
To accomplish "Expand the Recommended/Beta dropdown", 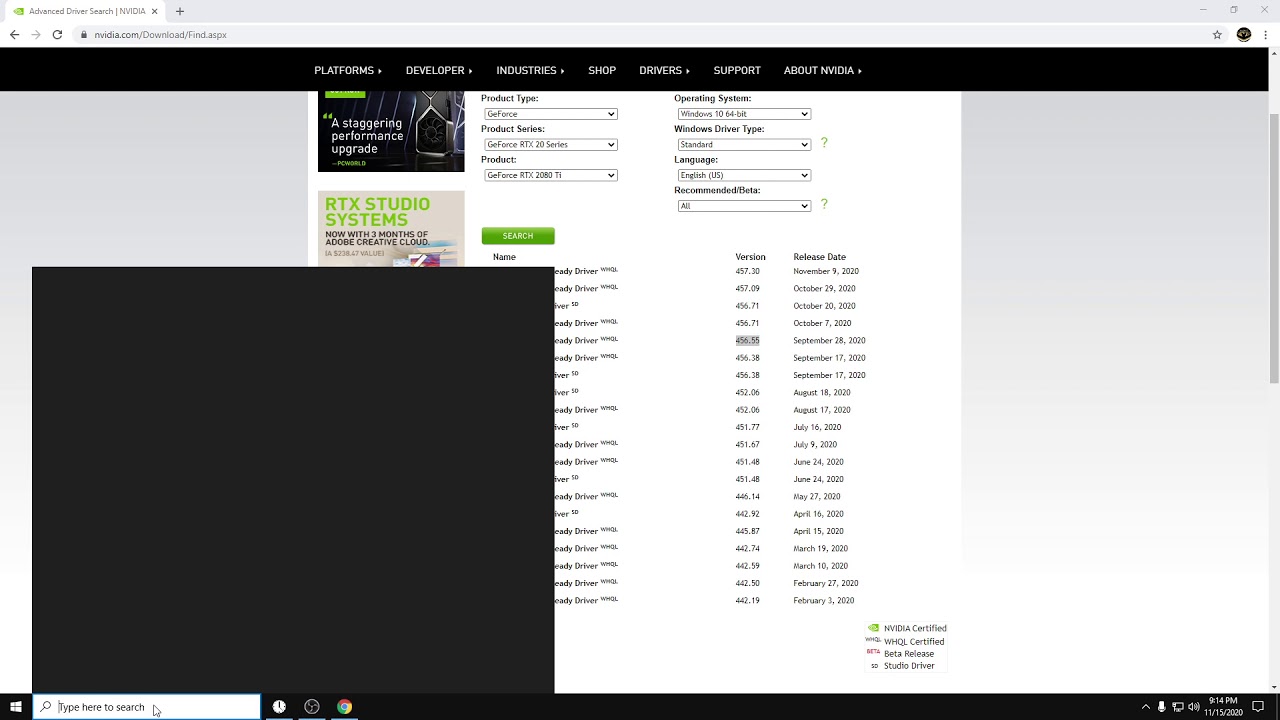I will pyautogui.click(x=743, y=206).
